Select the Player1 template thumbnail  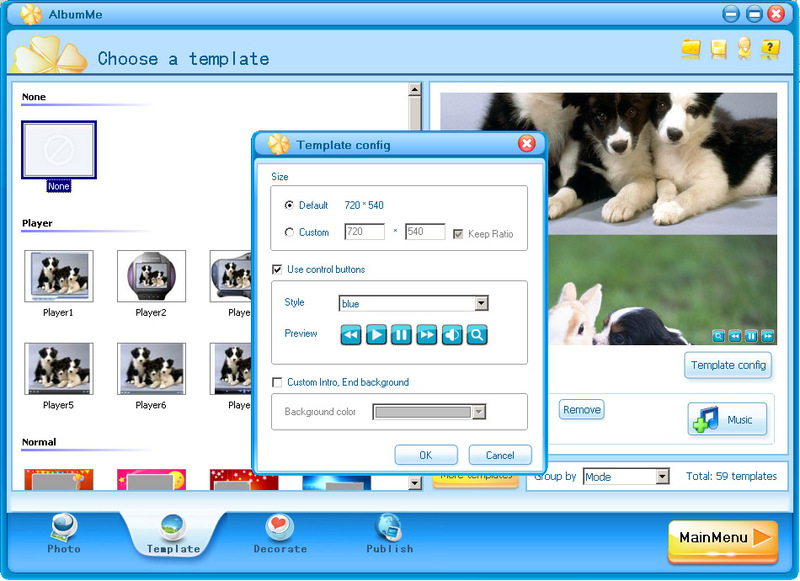(59, 276)
